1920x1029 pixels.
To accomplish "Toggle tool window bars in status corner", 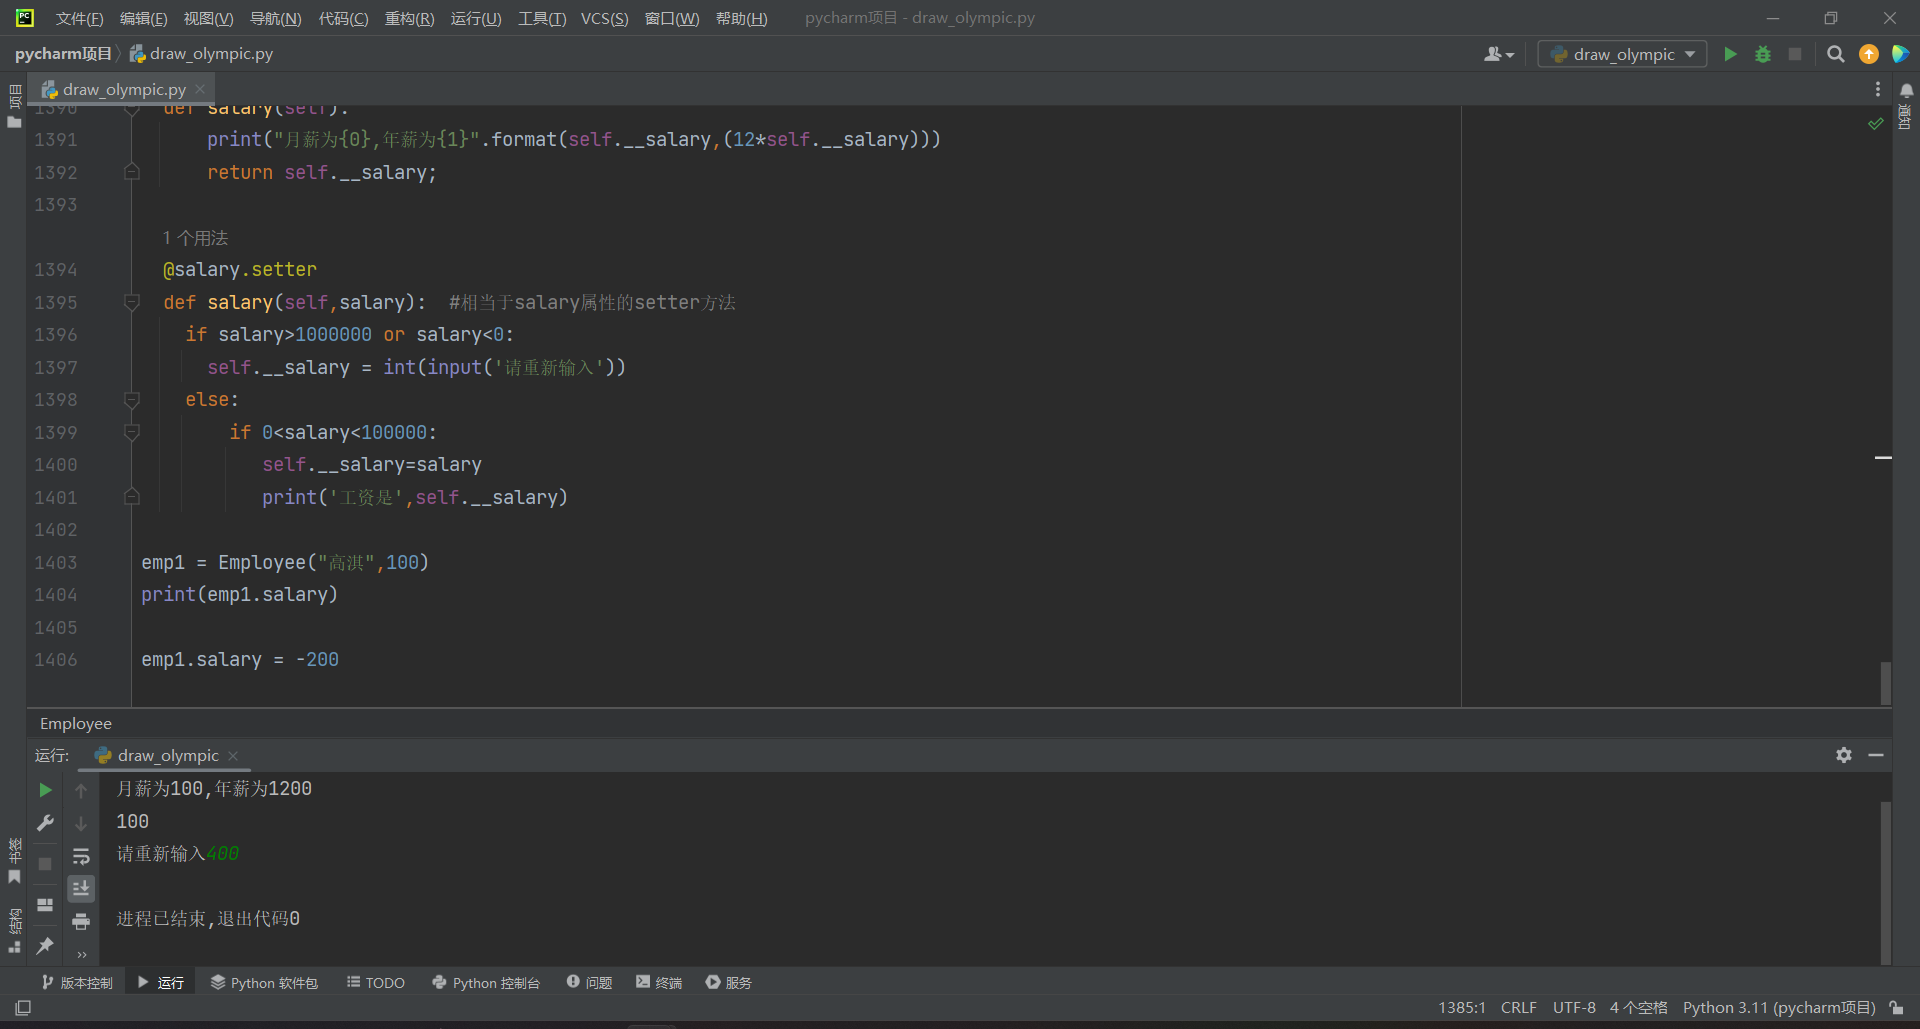I will click(23, 1008).
